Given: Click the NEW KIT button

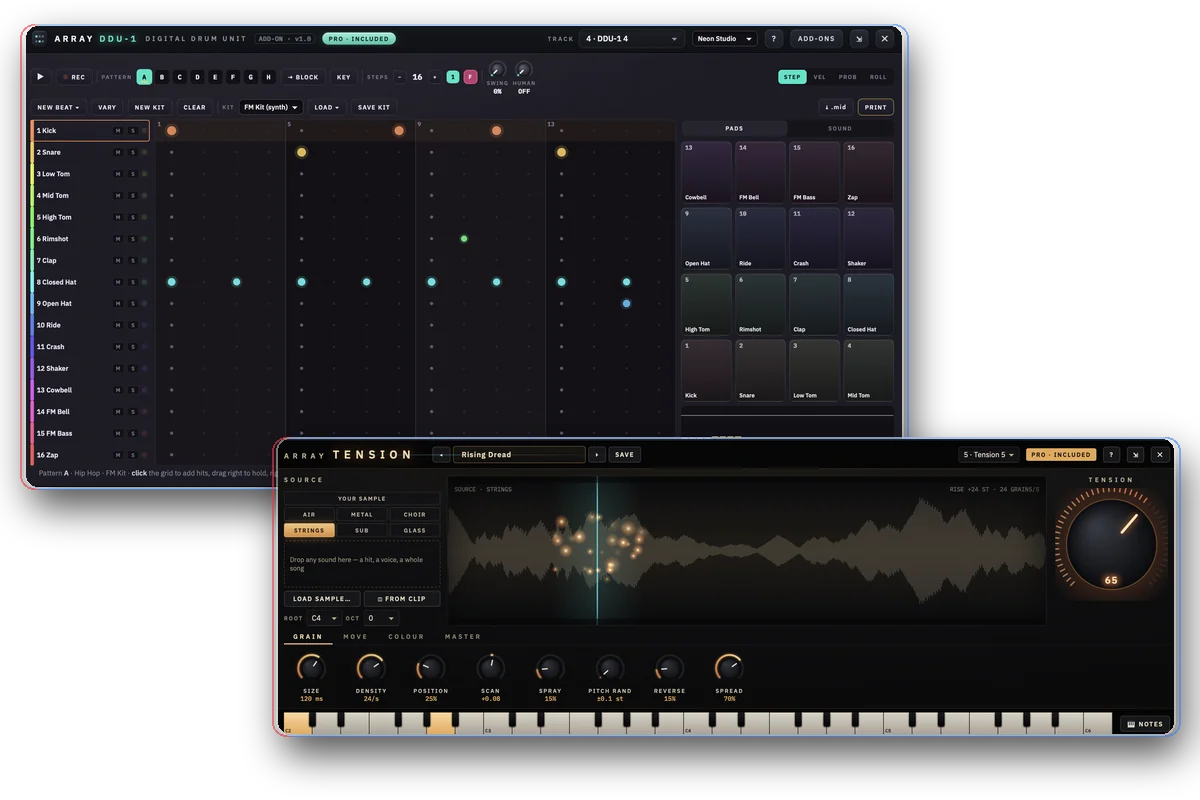Looking at the screenshot, I should point(149,107).
